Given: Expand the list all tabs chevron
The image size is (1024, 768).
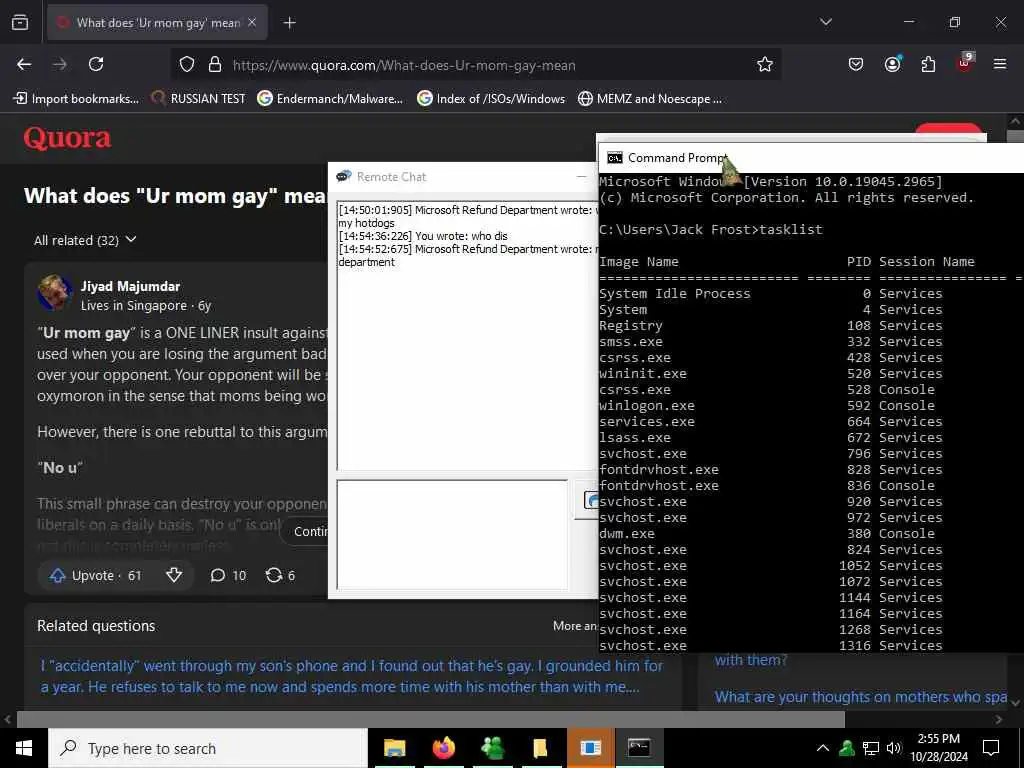Looking at the screenshot, I should point(825,22).
